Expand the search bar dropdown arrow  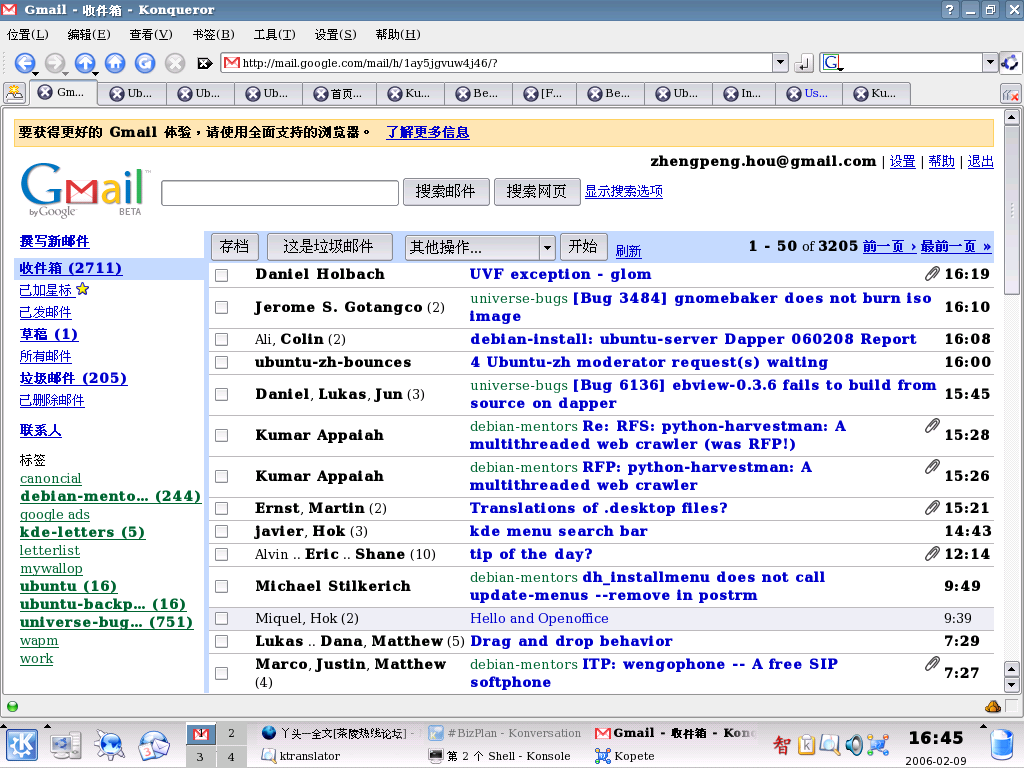990,63
